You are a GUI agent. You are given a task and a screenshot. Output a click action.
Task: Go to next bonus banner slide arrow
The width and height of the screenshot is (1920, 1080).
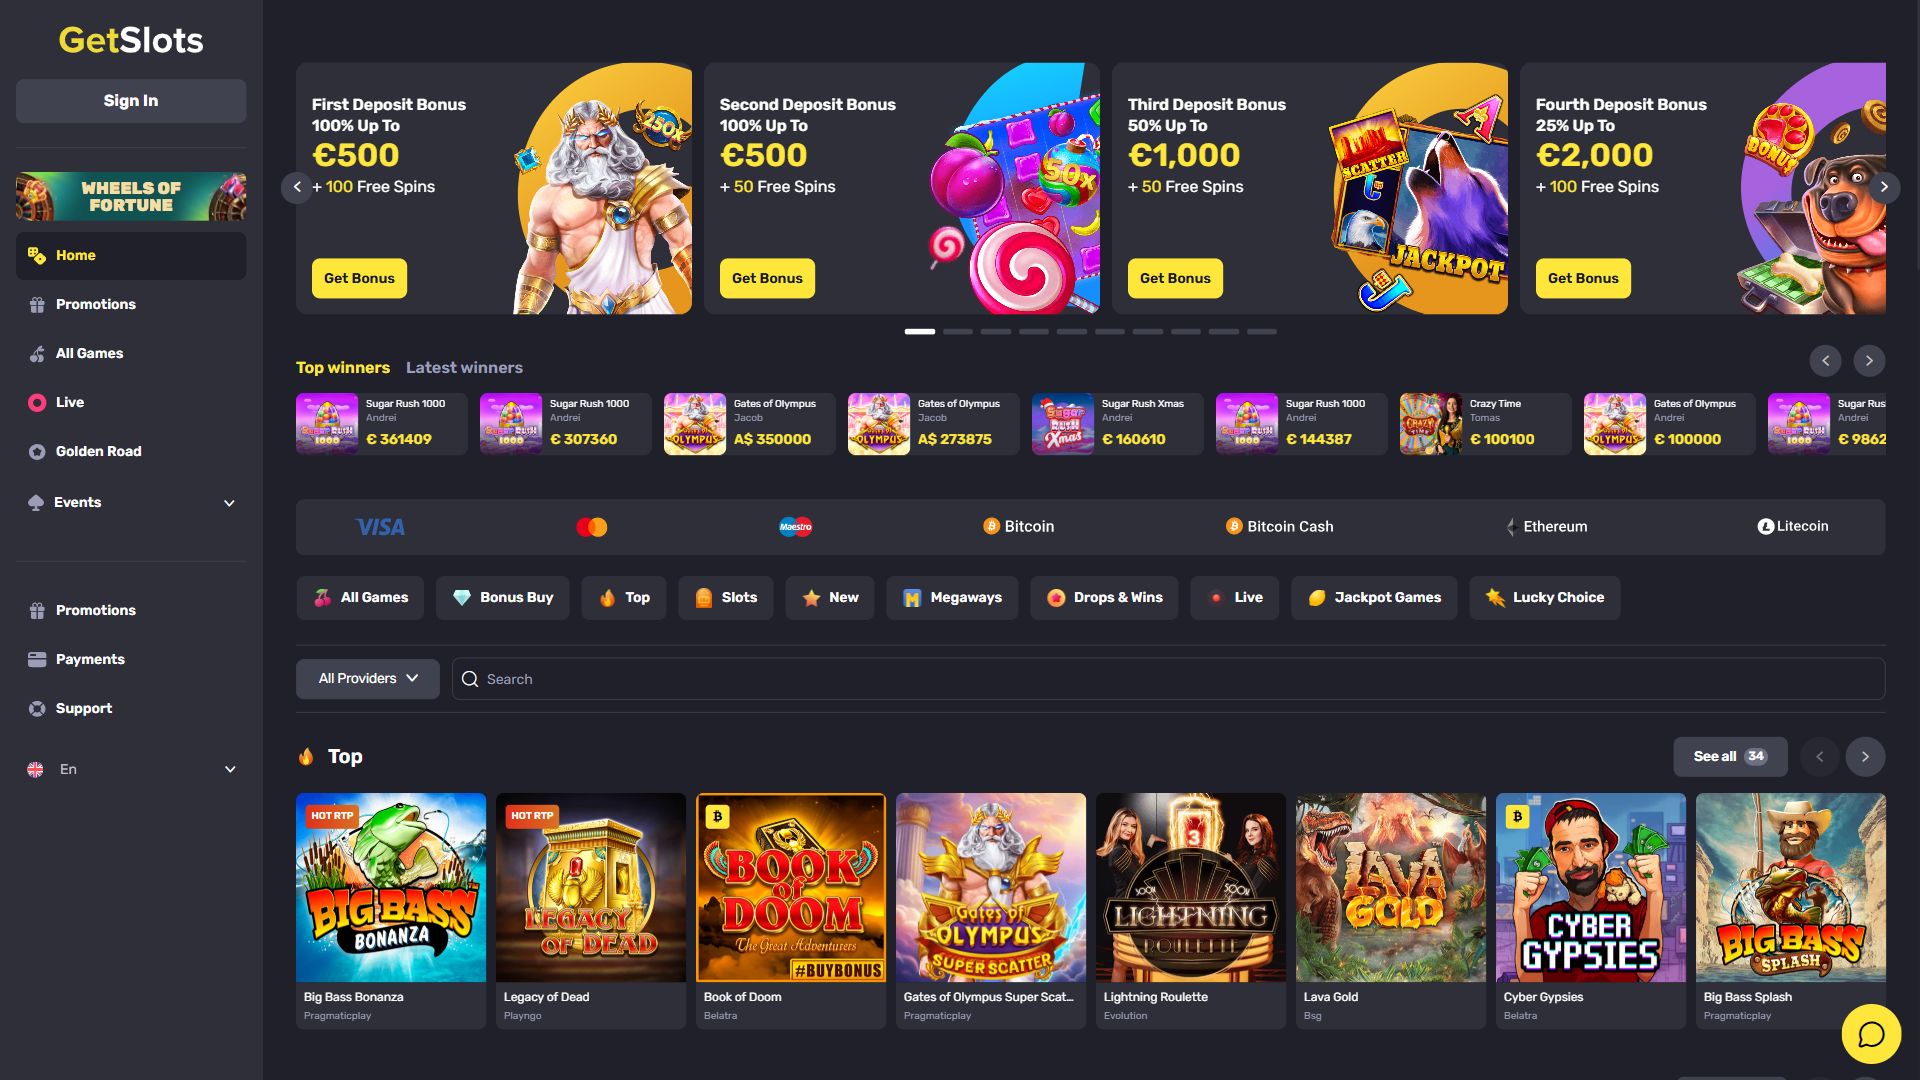pyautogui.click(x=1884, y=187)
